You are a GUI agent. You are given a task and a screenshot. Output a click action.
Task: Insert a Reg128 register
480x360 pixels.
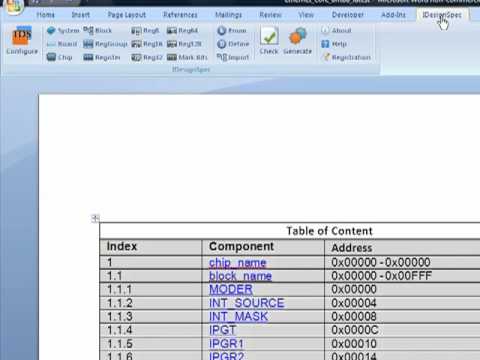[184, 44]
